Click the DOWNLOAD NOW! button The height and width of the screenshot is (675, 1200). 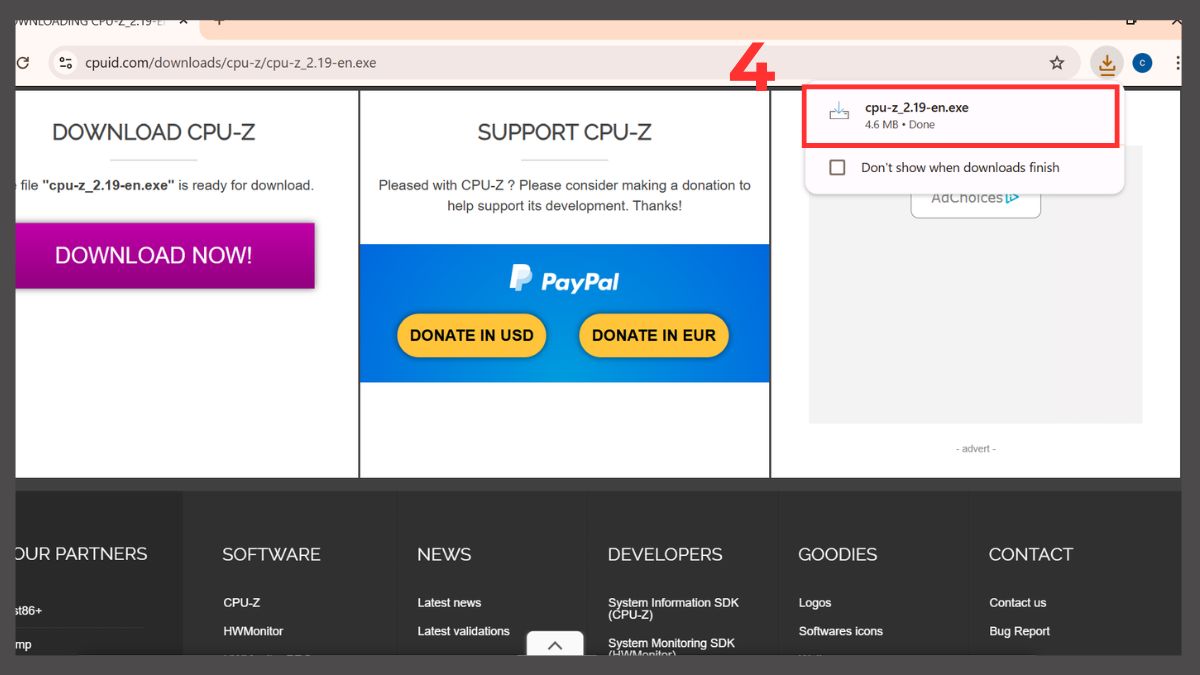click(165, 255)
